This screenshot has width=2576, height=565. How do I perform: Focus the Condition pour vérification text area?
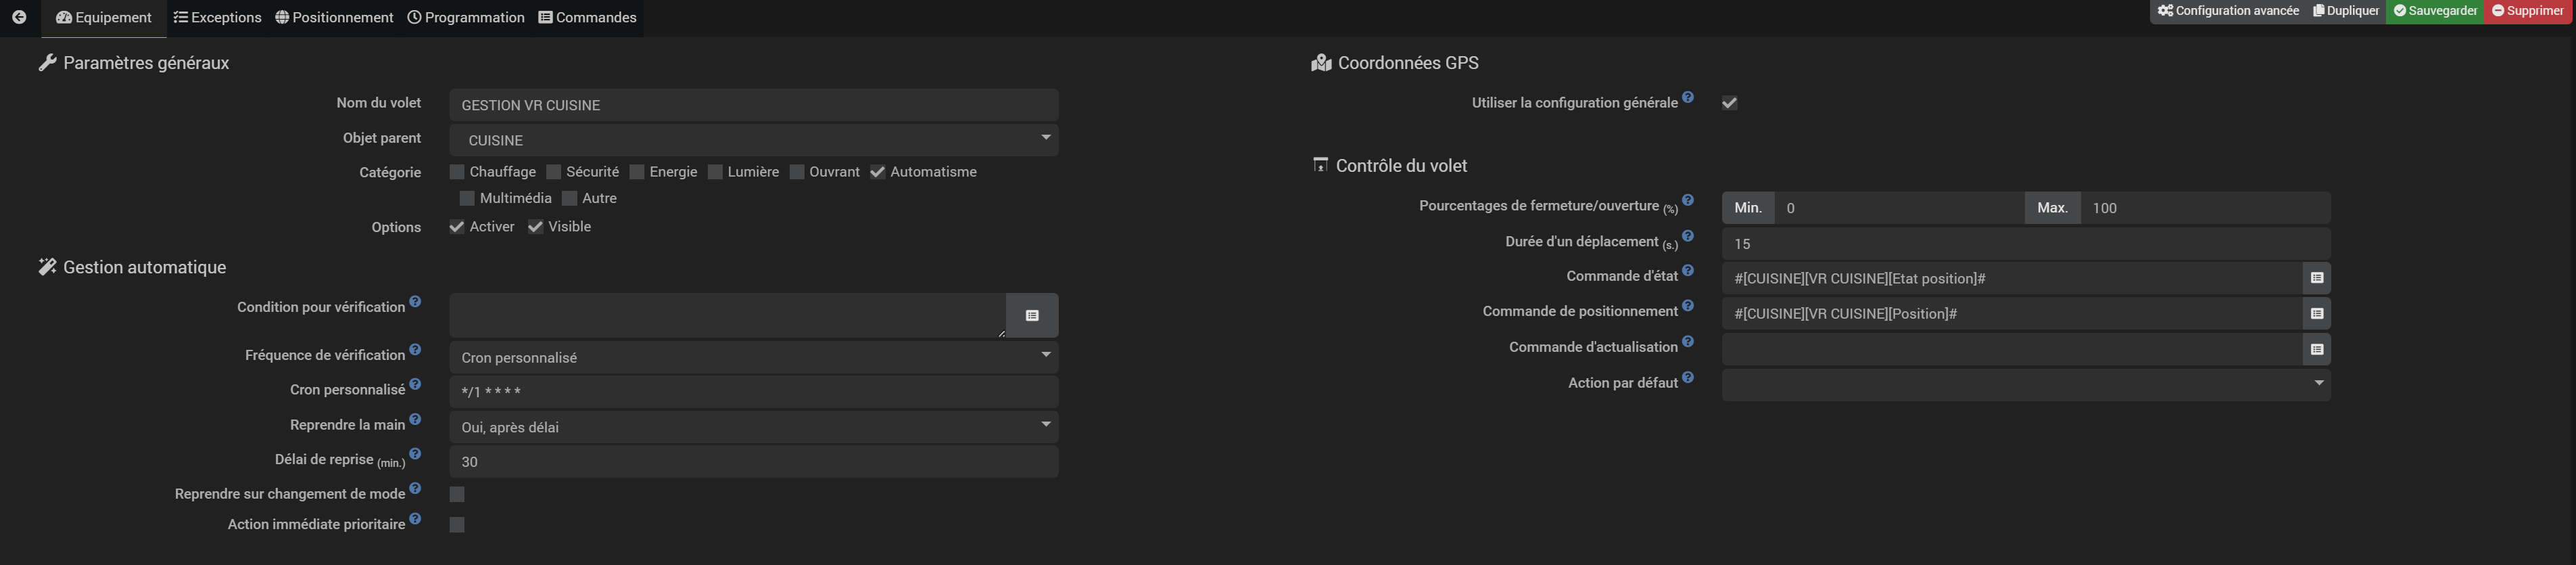(x=728, y=315)
